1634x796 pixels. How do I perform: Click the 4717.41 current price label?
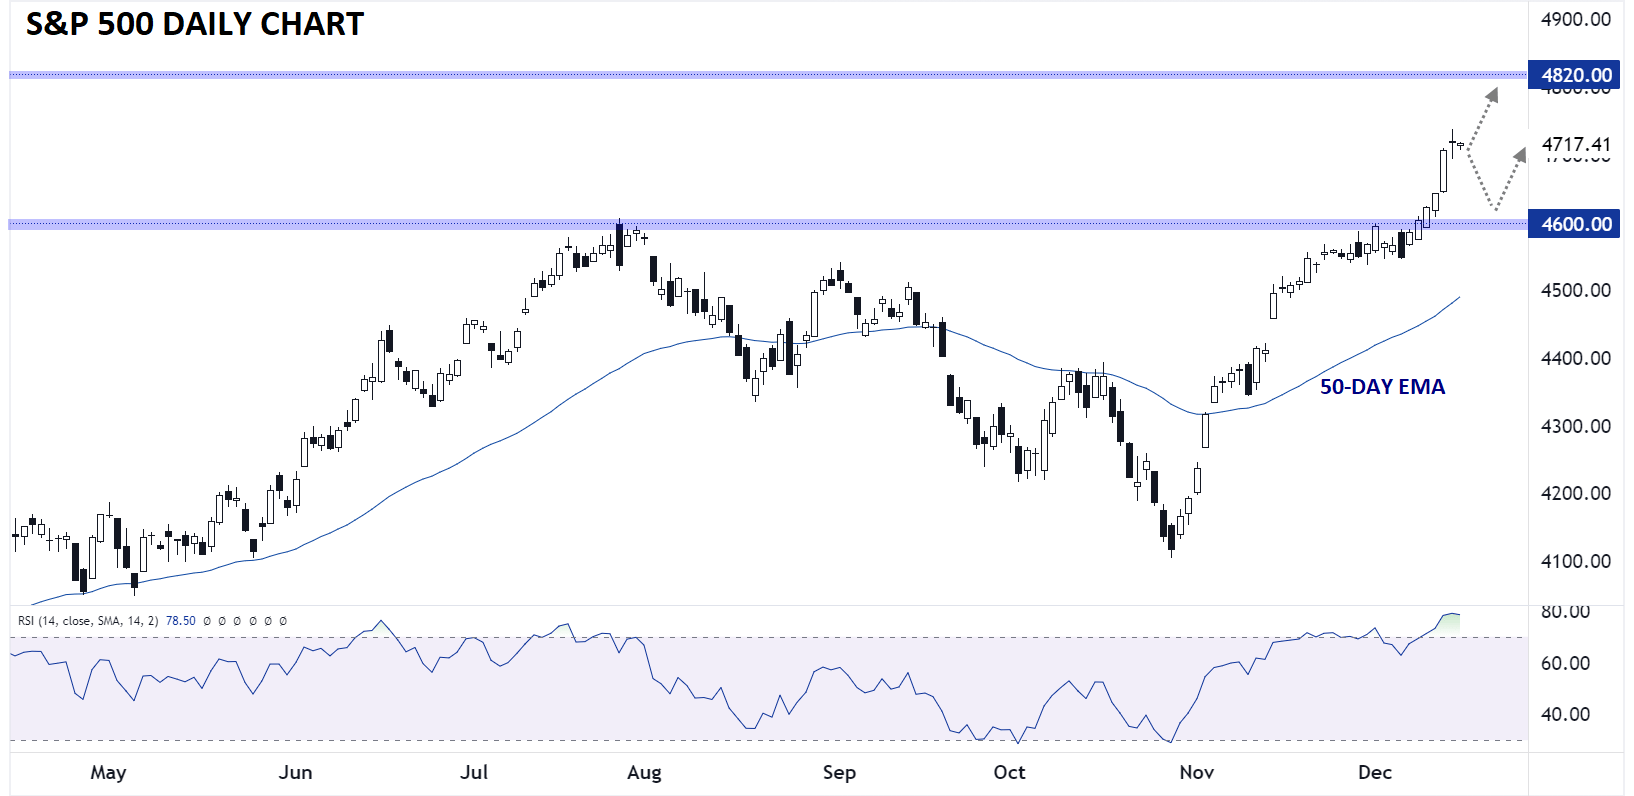coord(1576,144)
